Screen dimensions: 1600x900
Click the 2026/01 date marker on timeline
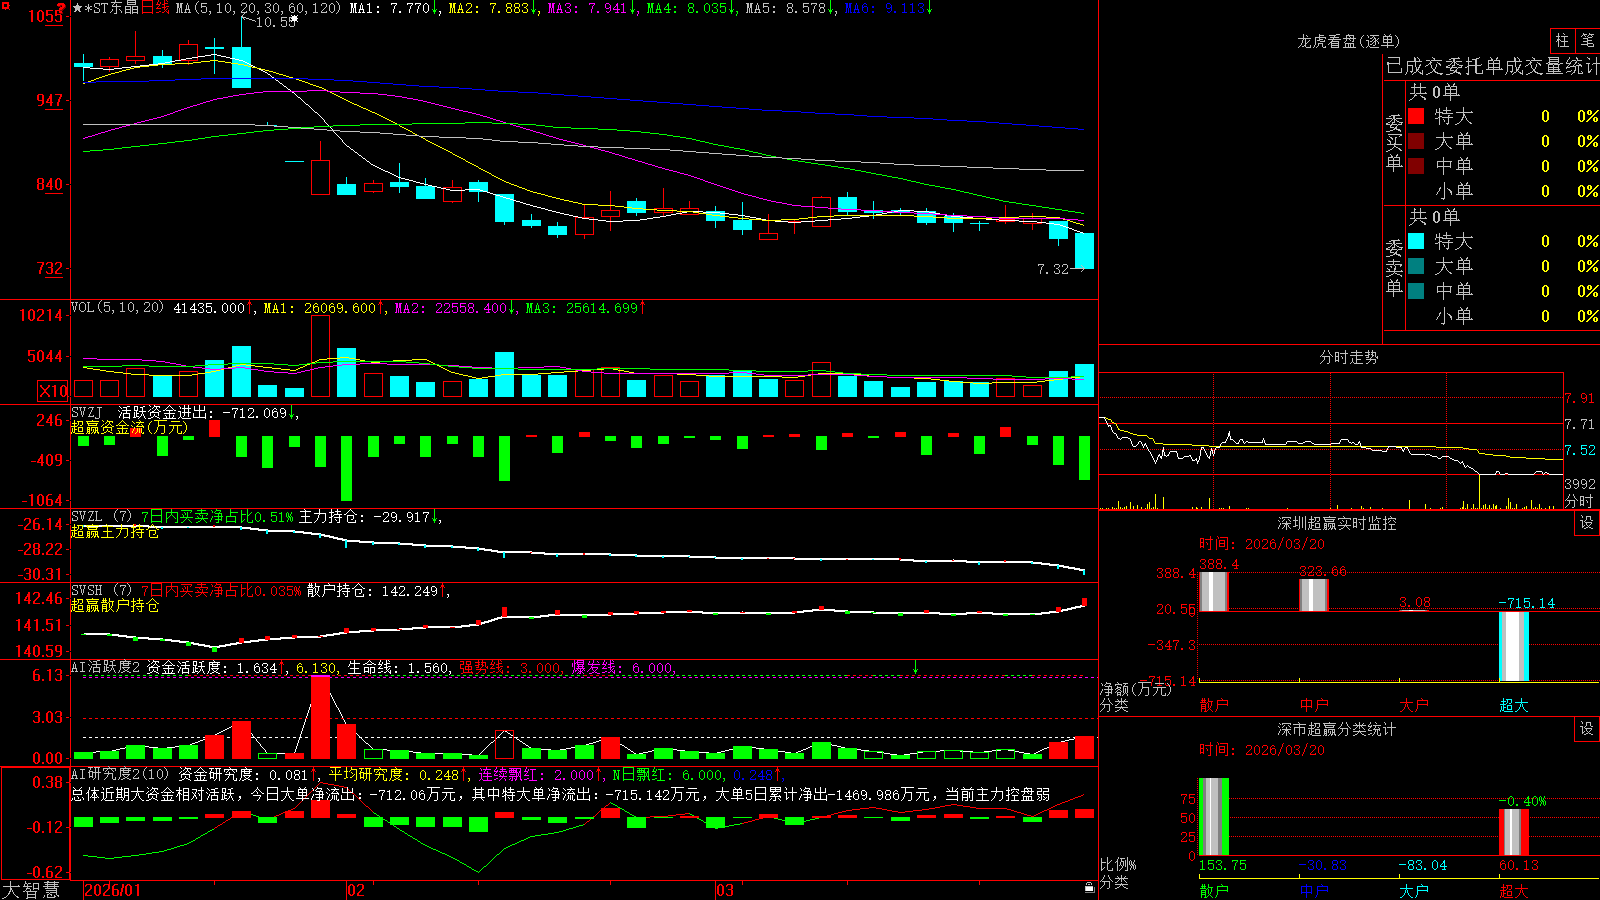point(113,890)
